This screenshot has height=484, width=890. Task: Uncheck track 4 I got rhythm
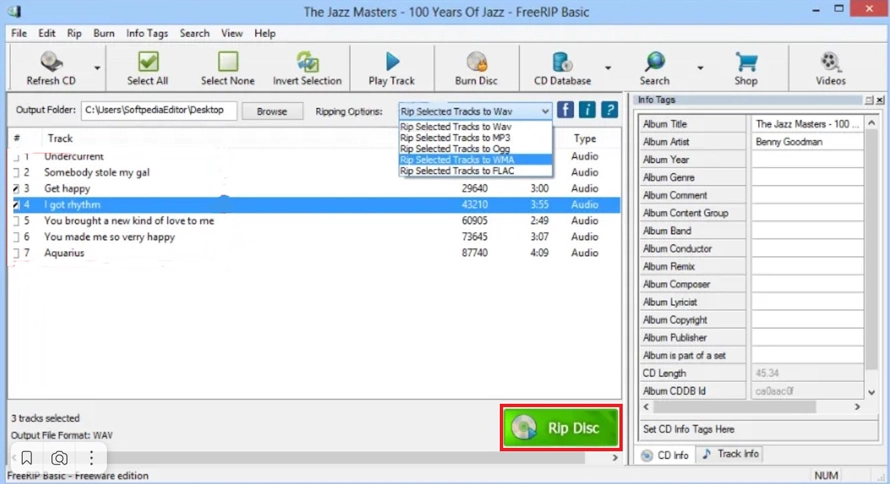(x=16, y=205)
